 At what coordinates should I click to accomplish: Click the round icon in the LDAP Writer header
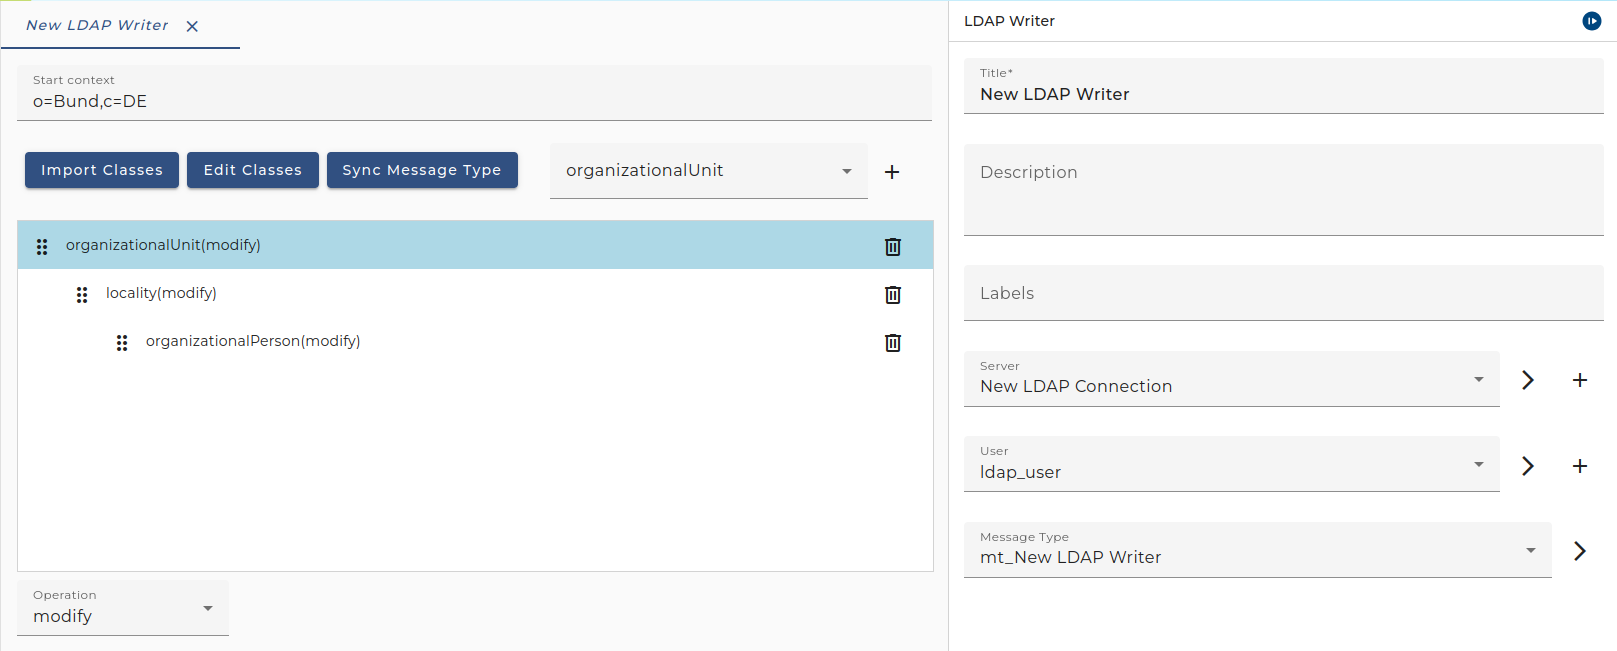1591,21
